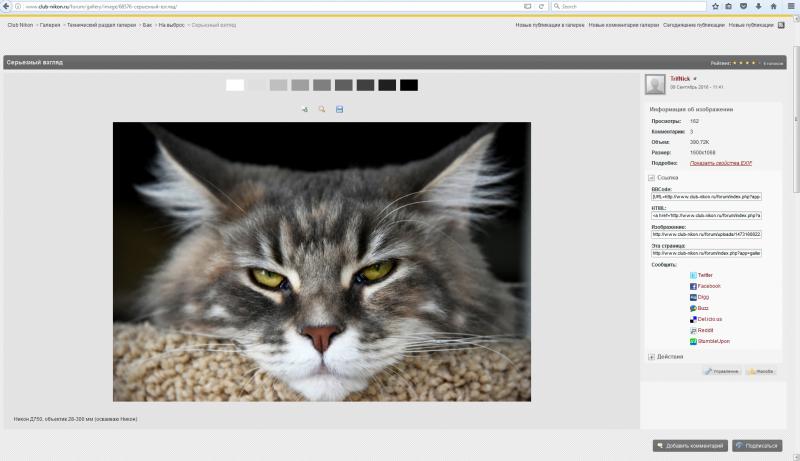Click the Эта страница URL field
The height and width of the screenshot is (461, 800).
(x=706, y=253)
